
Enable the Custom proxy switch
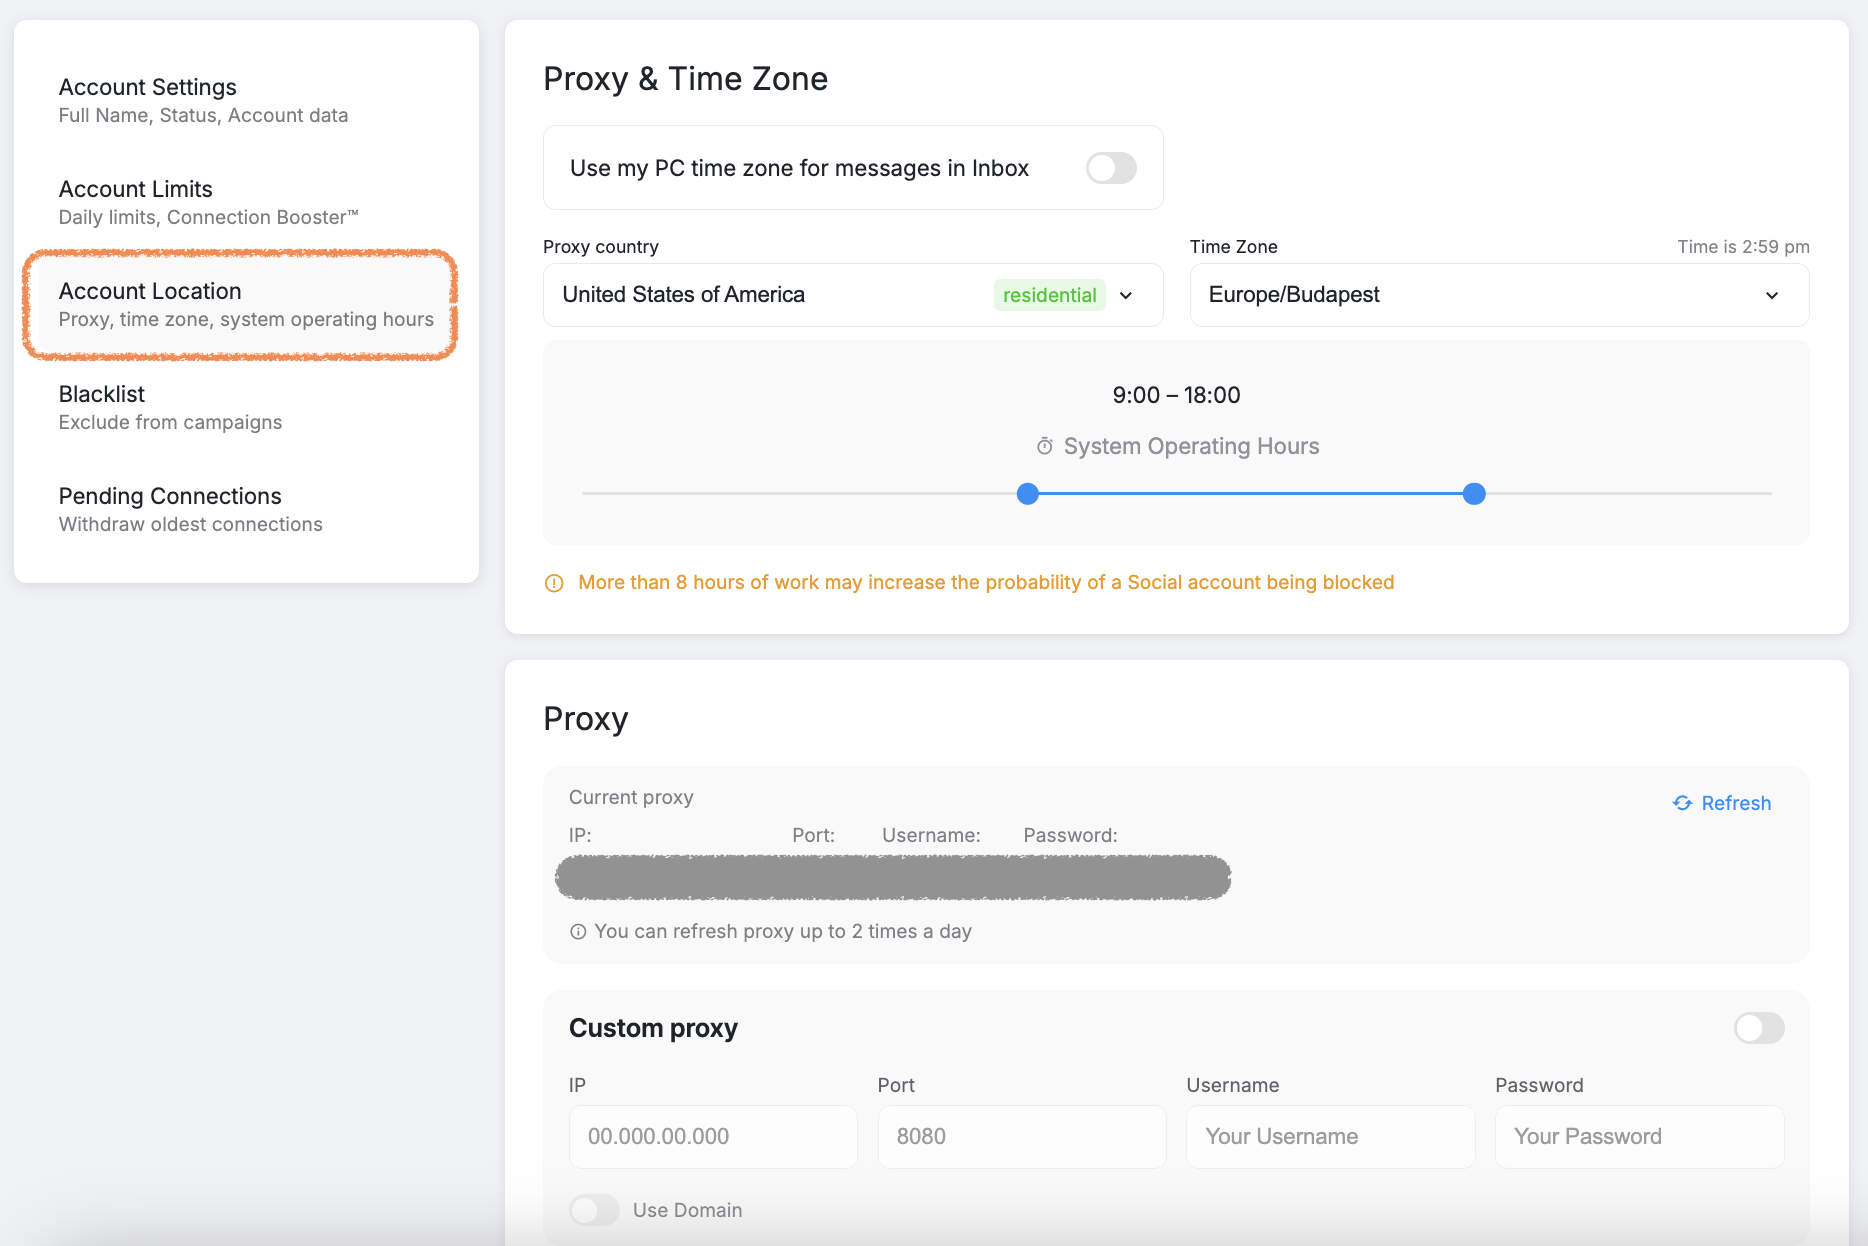click(x=1758, y=1028)
